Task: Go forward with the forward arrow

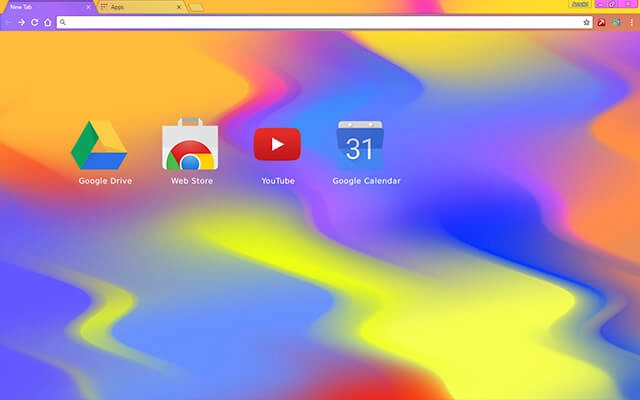Action: coord(22,22)
